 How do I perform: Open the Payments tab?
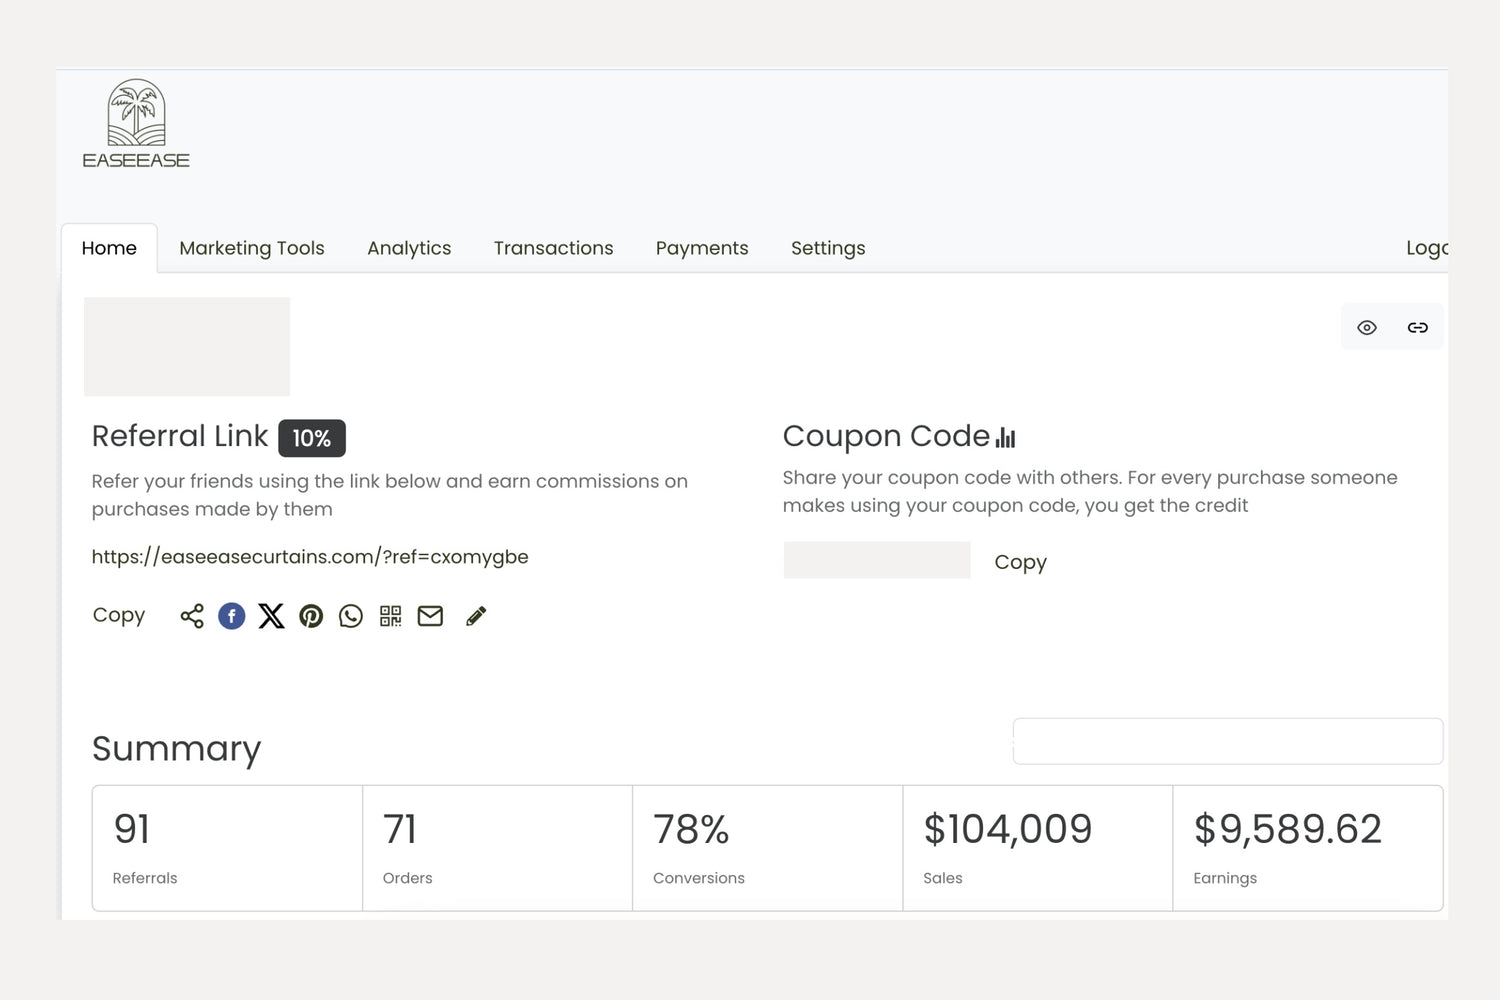tap(702, 248)
